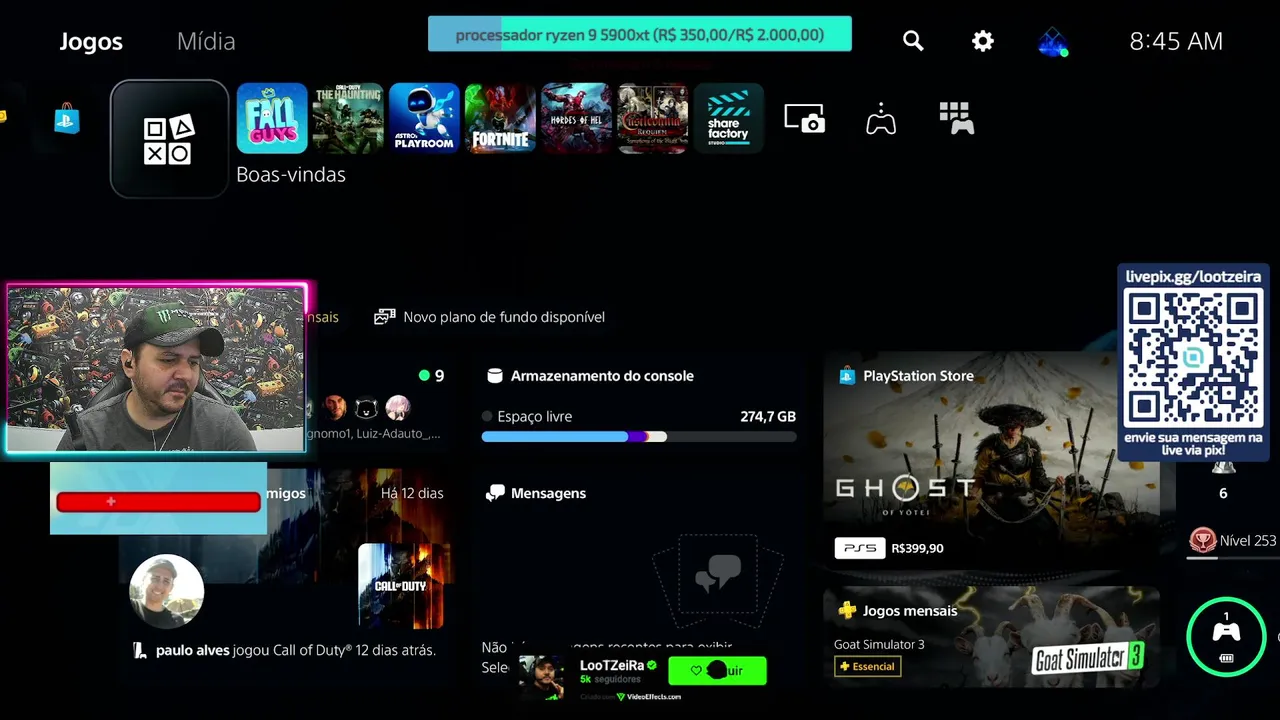
Task: Open the Game Library grid icon
Action: click(x=957, y=118)
